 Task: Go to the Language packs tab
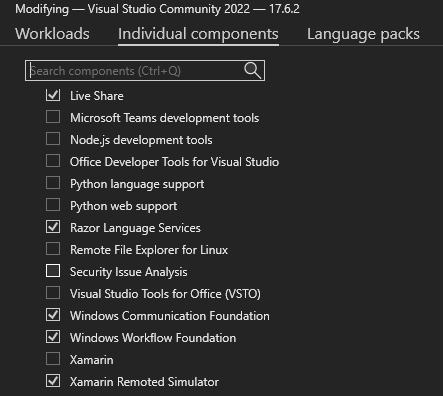tap(363, 34)
